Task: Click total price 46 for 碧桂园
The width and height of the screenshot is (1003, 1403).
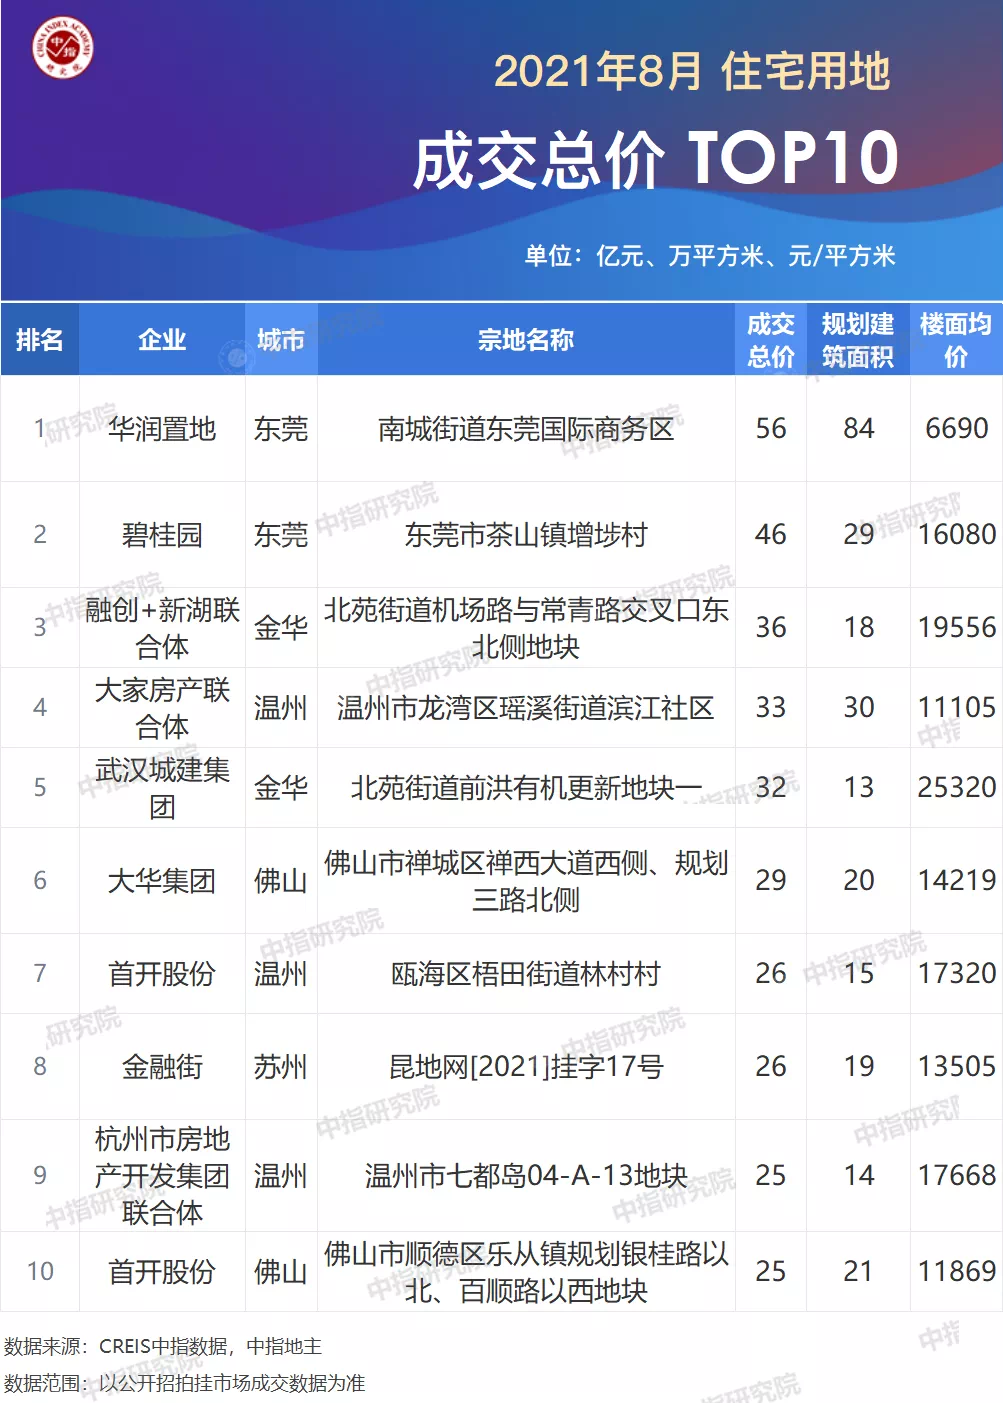Action: click(x=771, y=535)
